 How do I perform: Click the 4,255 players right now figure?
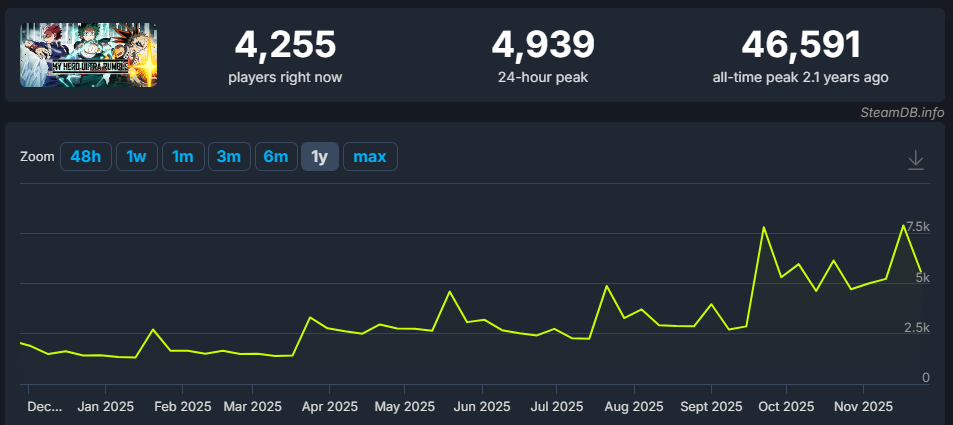click(x=285, y=45)
